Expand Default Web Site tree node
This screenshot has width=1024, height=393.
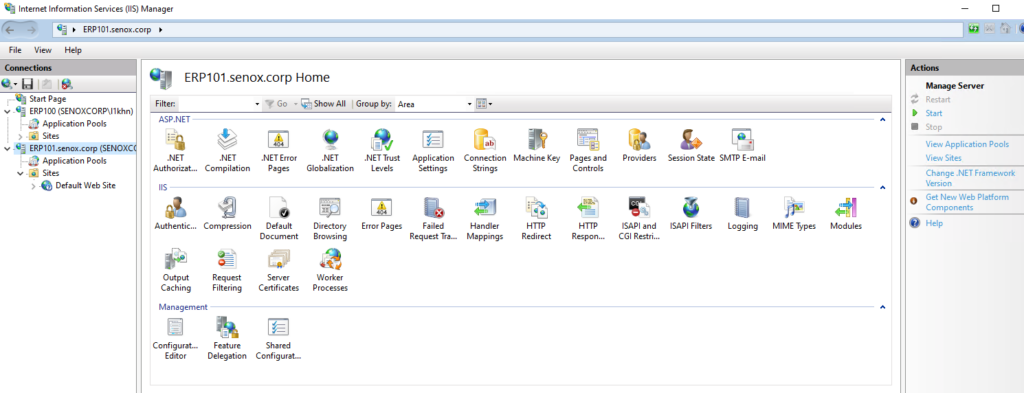coord(33,186)
